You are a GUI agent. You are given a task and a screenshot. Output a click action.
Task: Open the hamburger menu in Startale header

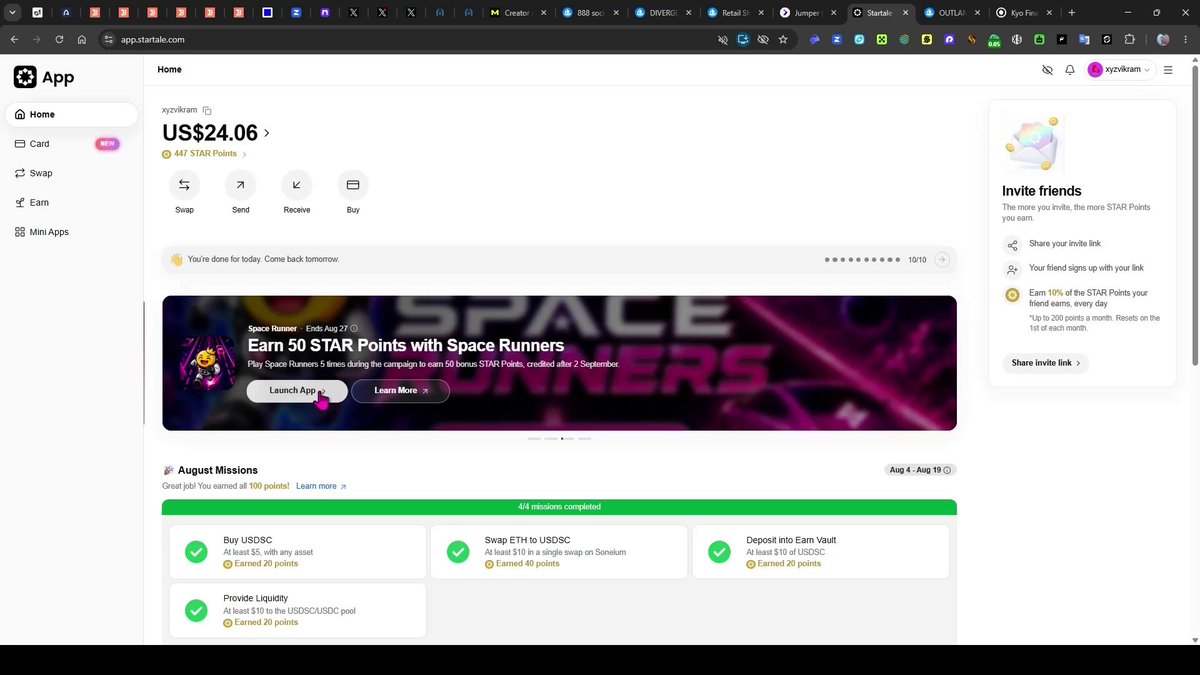tap(1167, 70)
